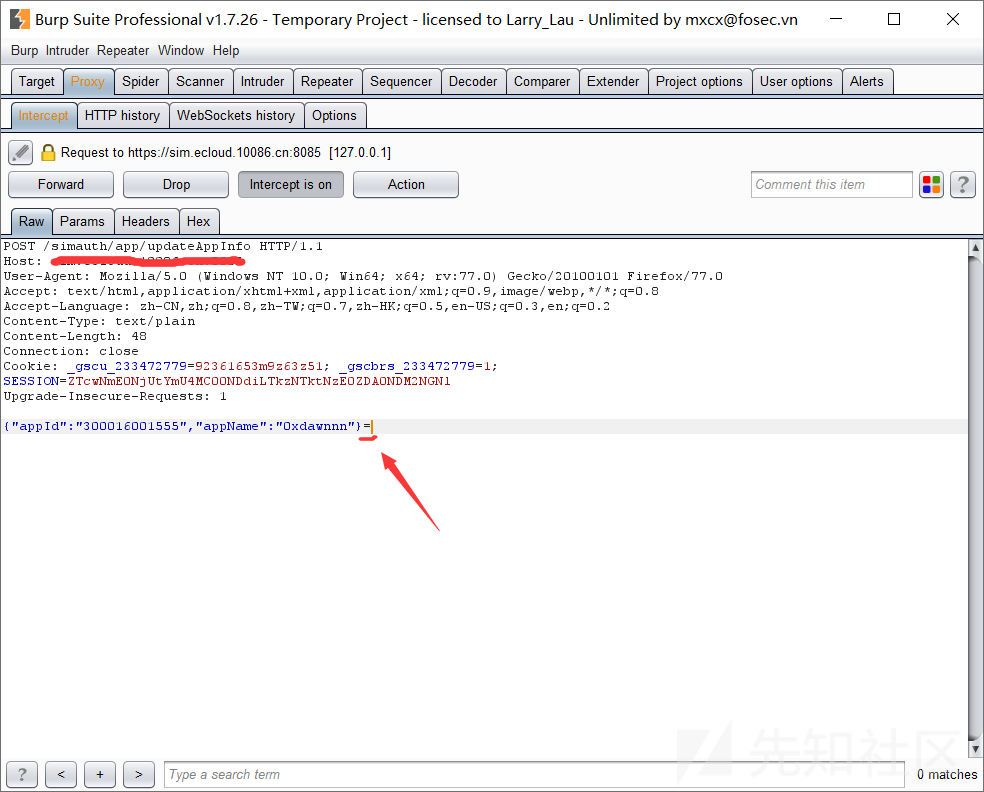Click the search term input field

click(534, 774)
